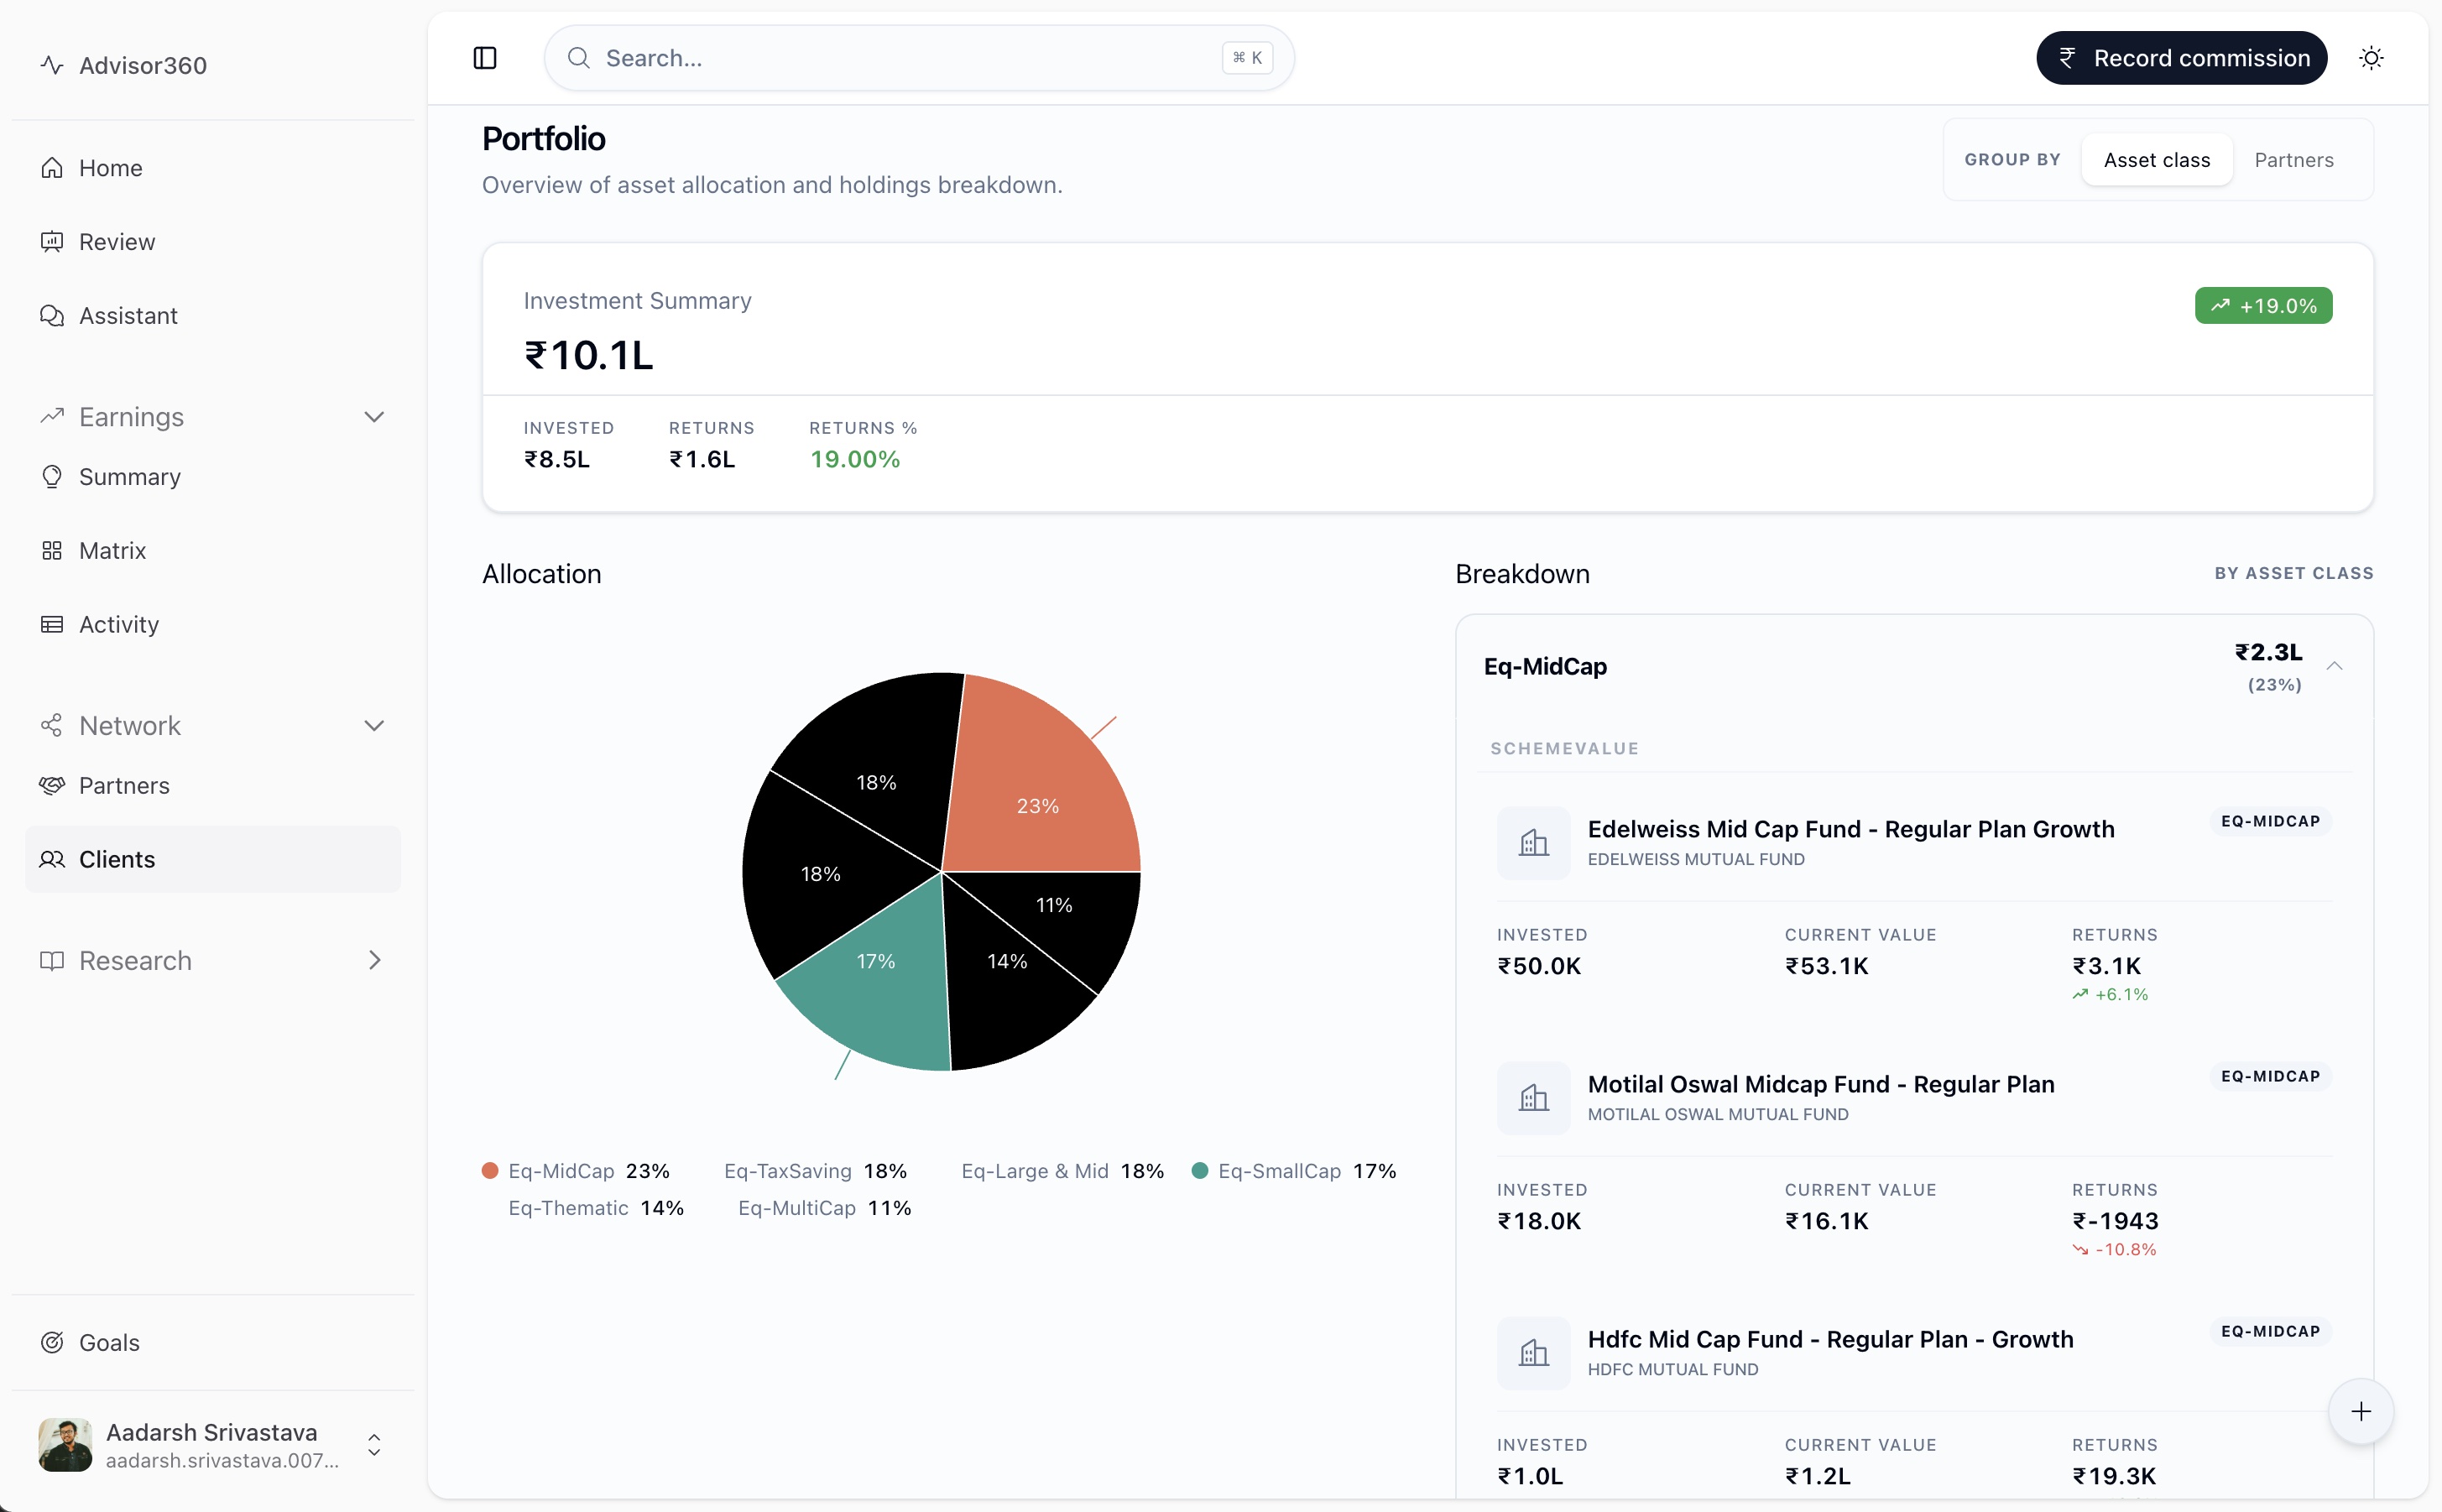Click the Eq-MidCap section header
Image resolution: width=2442 pixels, height=1512 pixels.
pyautogui.click(x=1914, y=667)
